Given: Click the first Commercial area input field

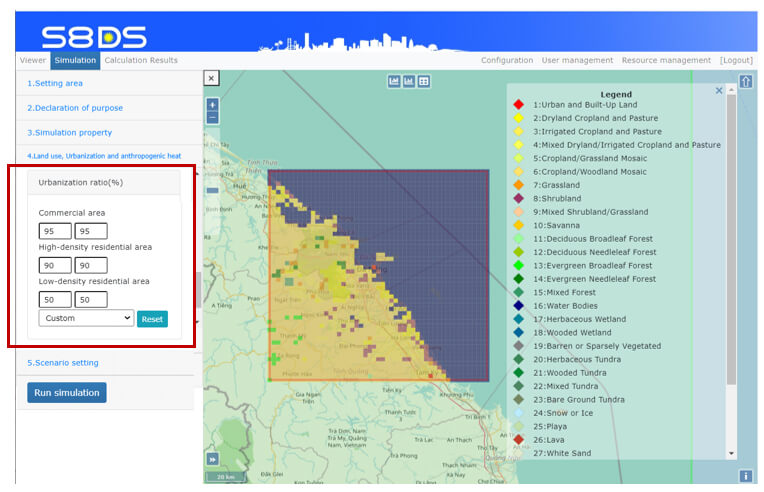Looking at the screenshot, I should point(54,231).
